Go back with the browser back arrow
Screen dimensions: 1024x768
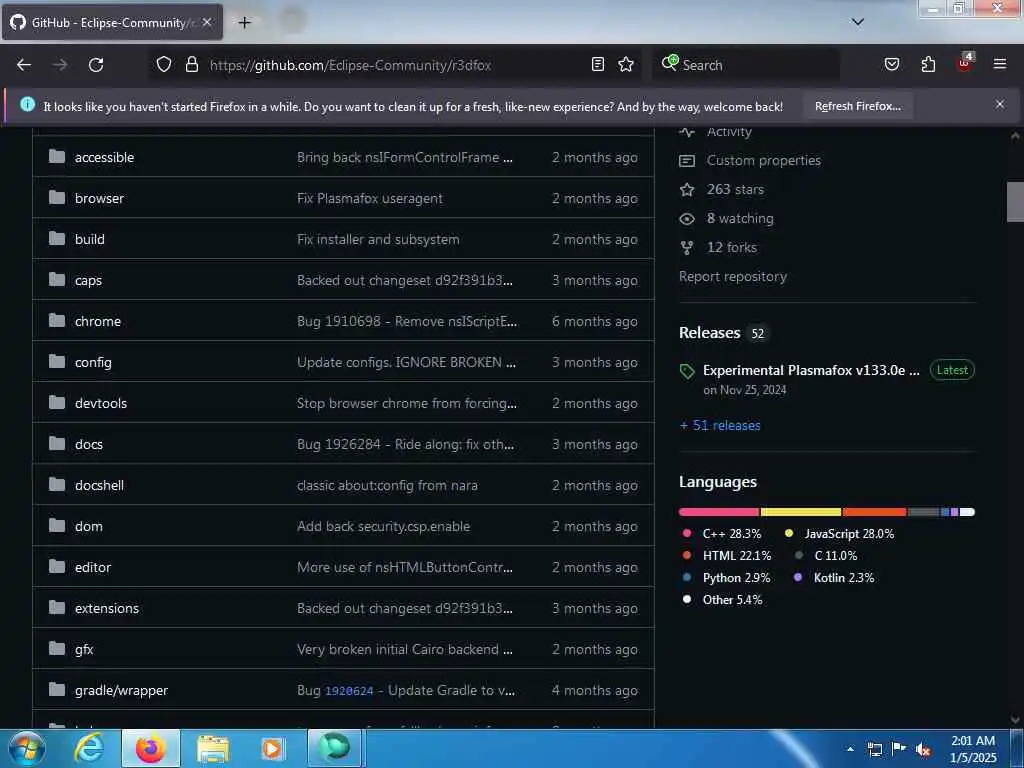point(24,65)
